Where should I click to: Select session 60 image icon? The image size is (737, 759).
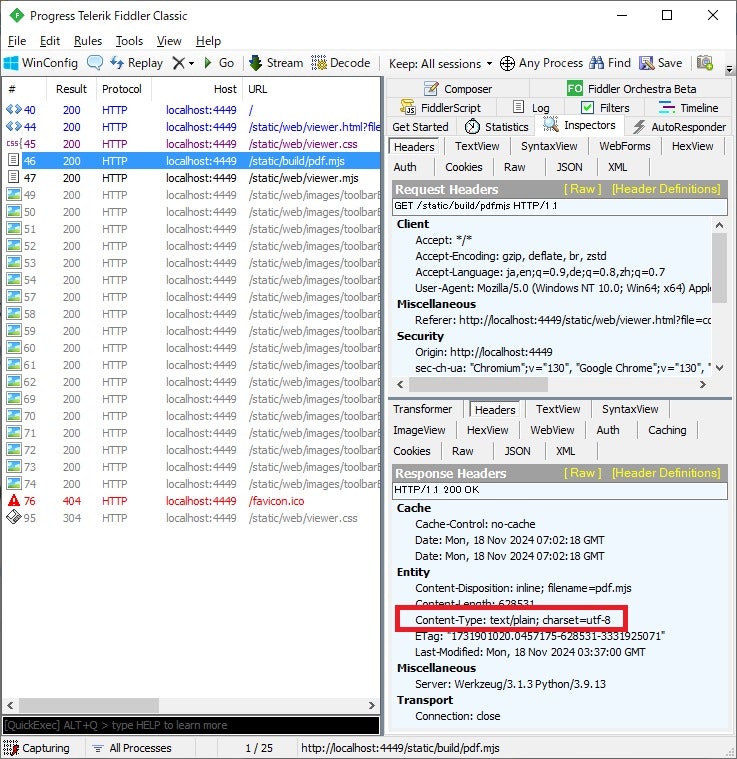pos(14,348)
